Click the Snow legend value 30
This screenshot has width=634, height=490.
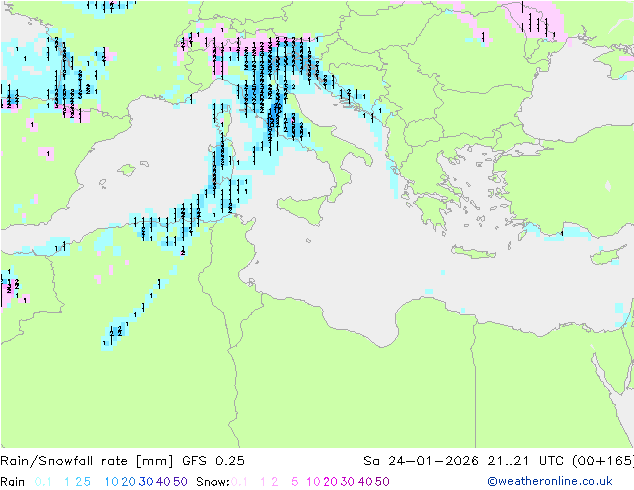coord(348,482)
